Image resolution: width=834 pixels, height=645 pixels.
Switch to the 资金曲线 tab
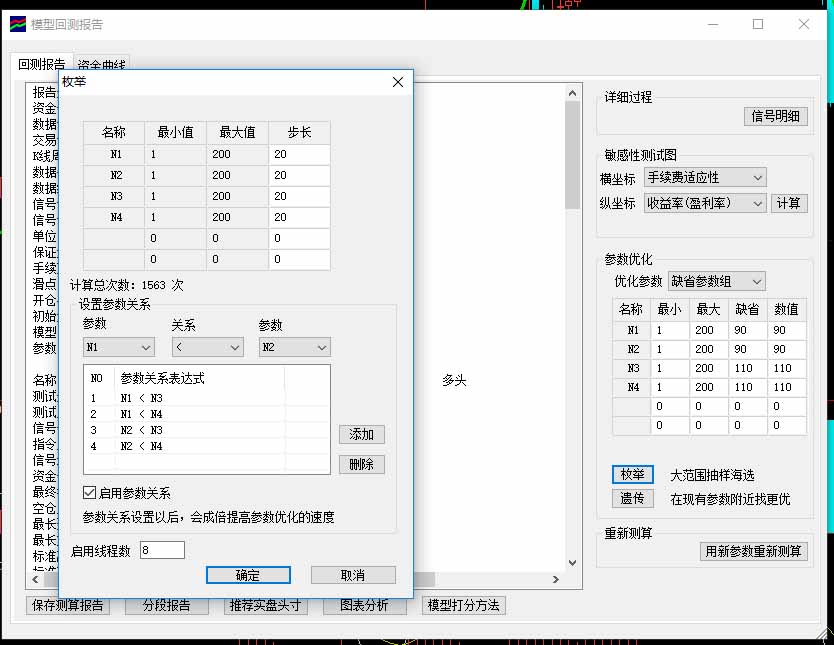coord(102,66)
